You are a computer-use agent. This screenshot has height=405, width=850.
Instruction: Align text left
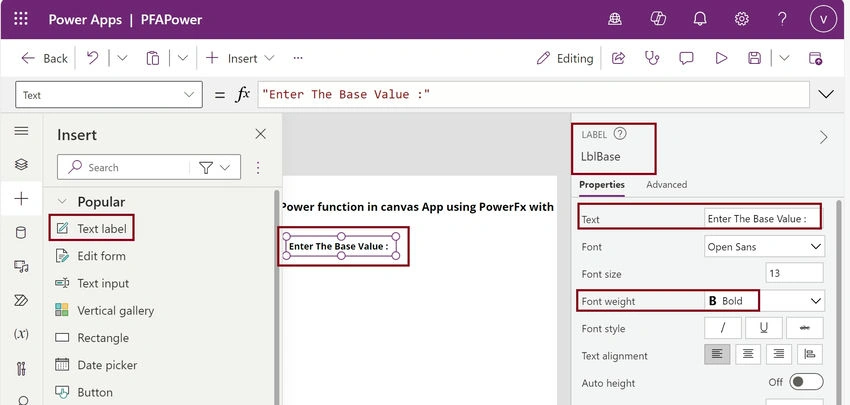coord(717,354)
